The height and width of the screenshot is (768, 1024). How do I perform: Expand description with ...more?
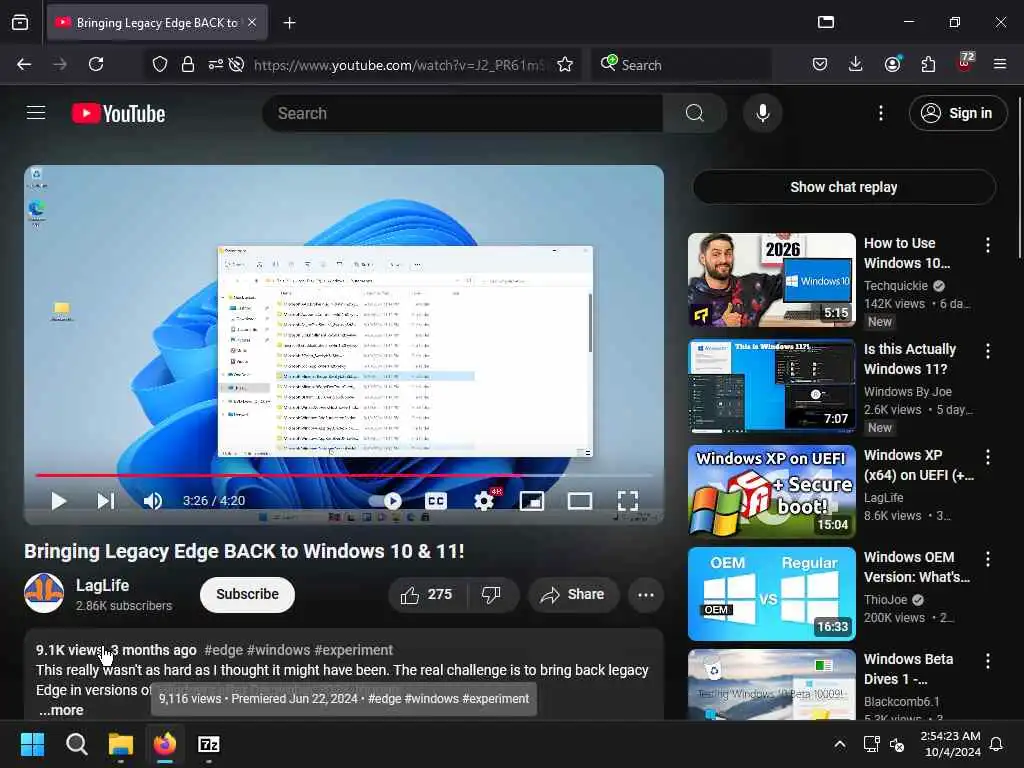tap(61, 710)
